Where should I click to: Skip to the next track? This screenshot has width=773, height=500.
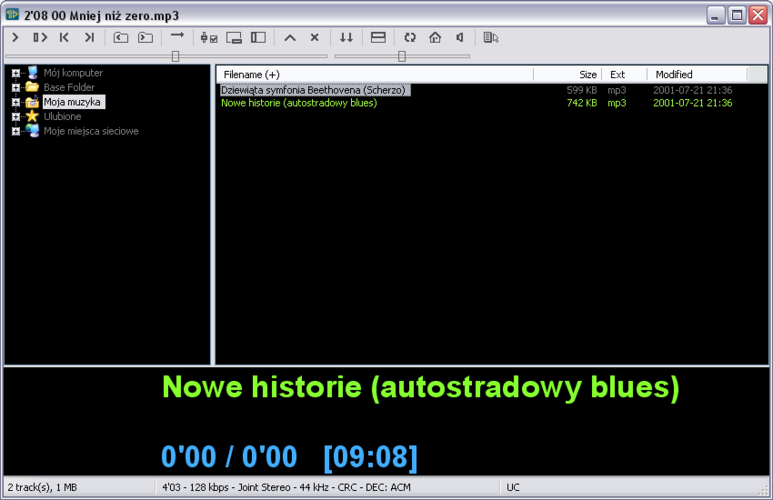(x=89, y=37)
